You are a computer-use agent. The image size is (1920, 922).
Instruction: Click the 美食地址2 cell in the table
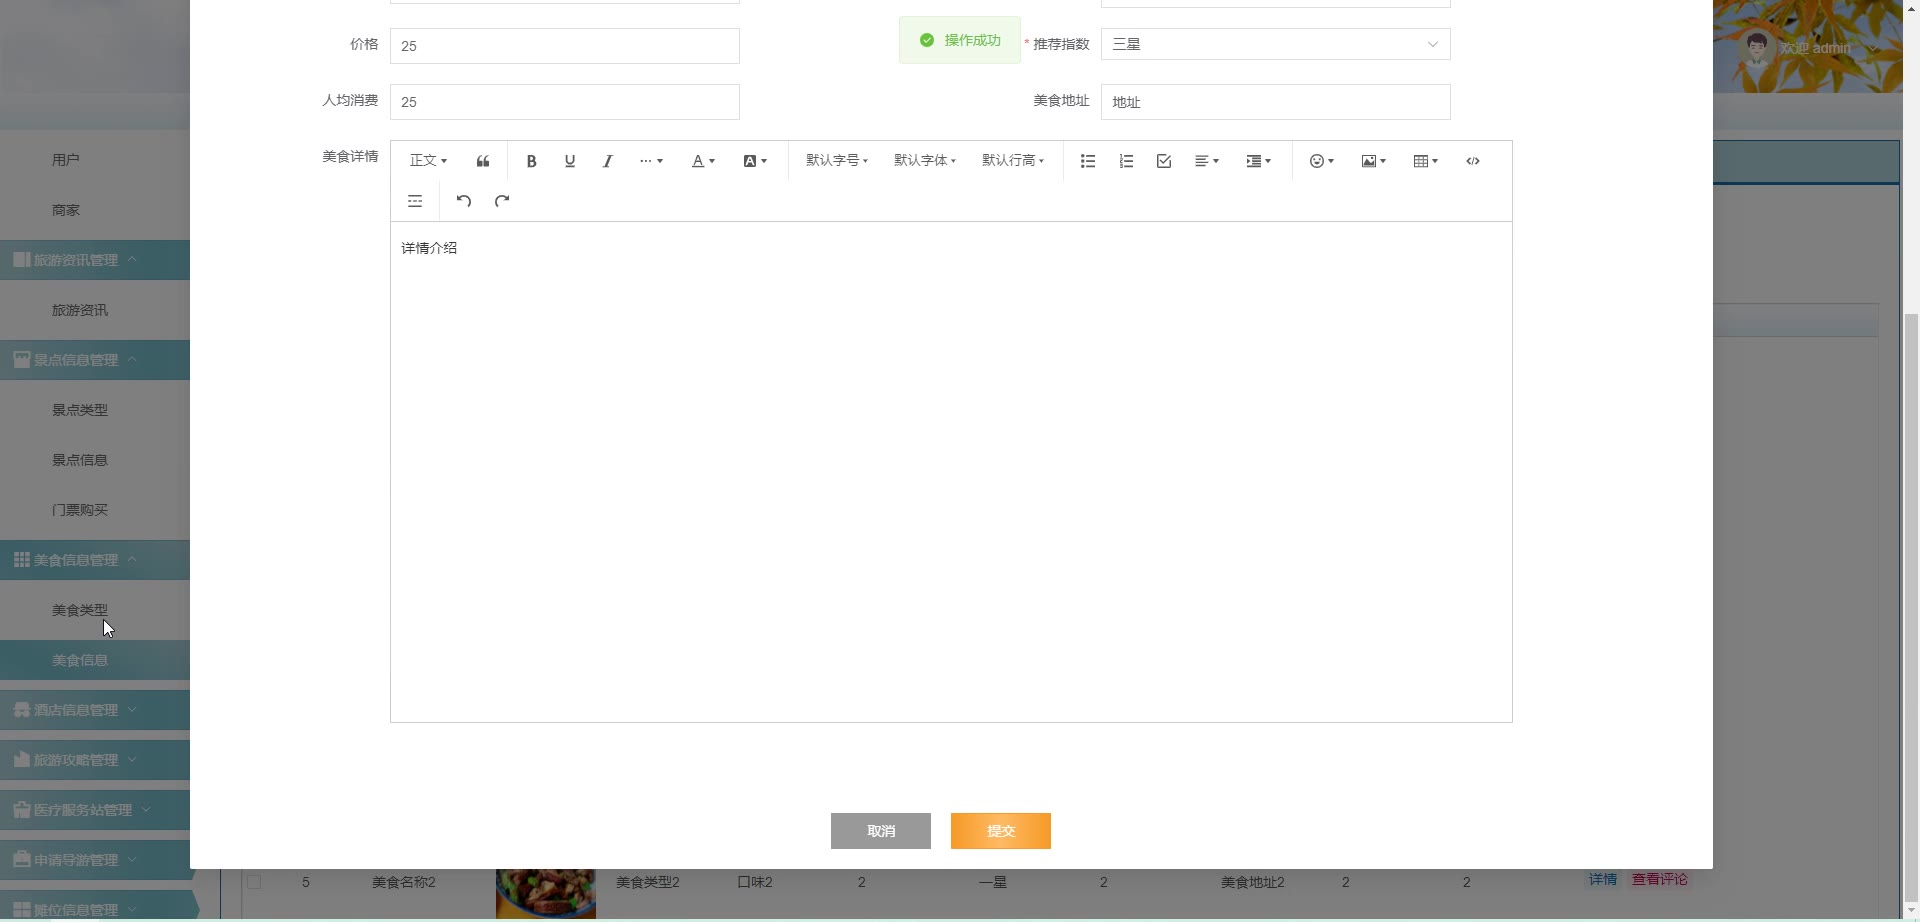click(1253, 882)
